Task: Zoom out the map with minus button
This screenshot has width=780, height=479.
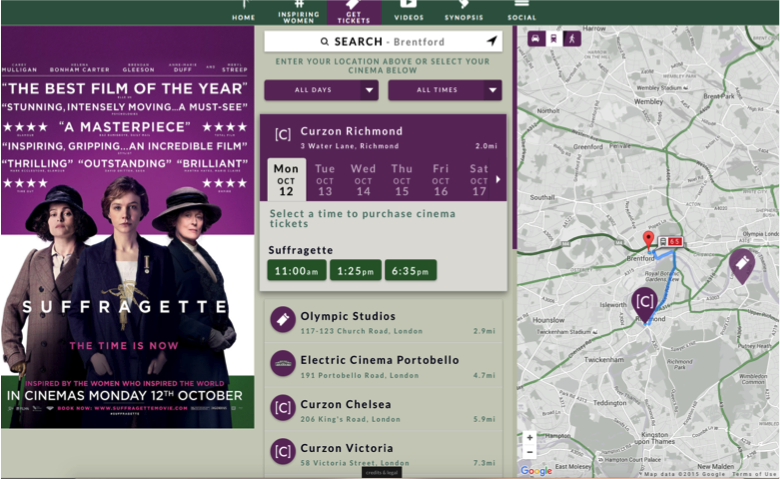Action: coord(530,452)
